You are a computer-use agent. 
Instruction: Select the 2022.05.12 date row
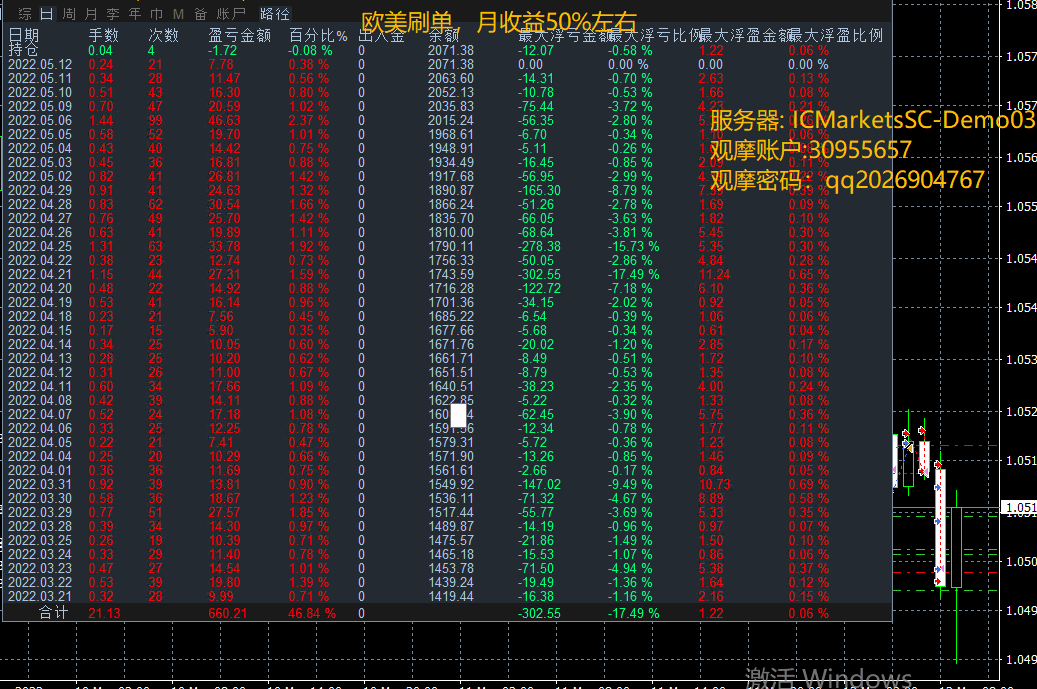[x=40, y=64]
